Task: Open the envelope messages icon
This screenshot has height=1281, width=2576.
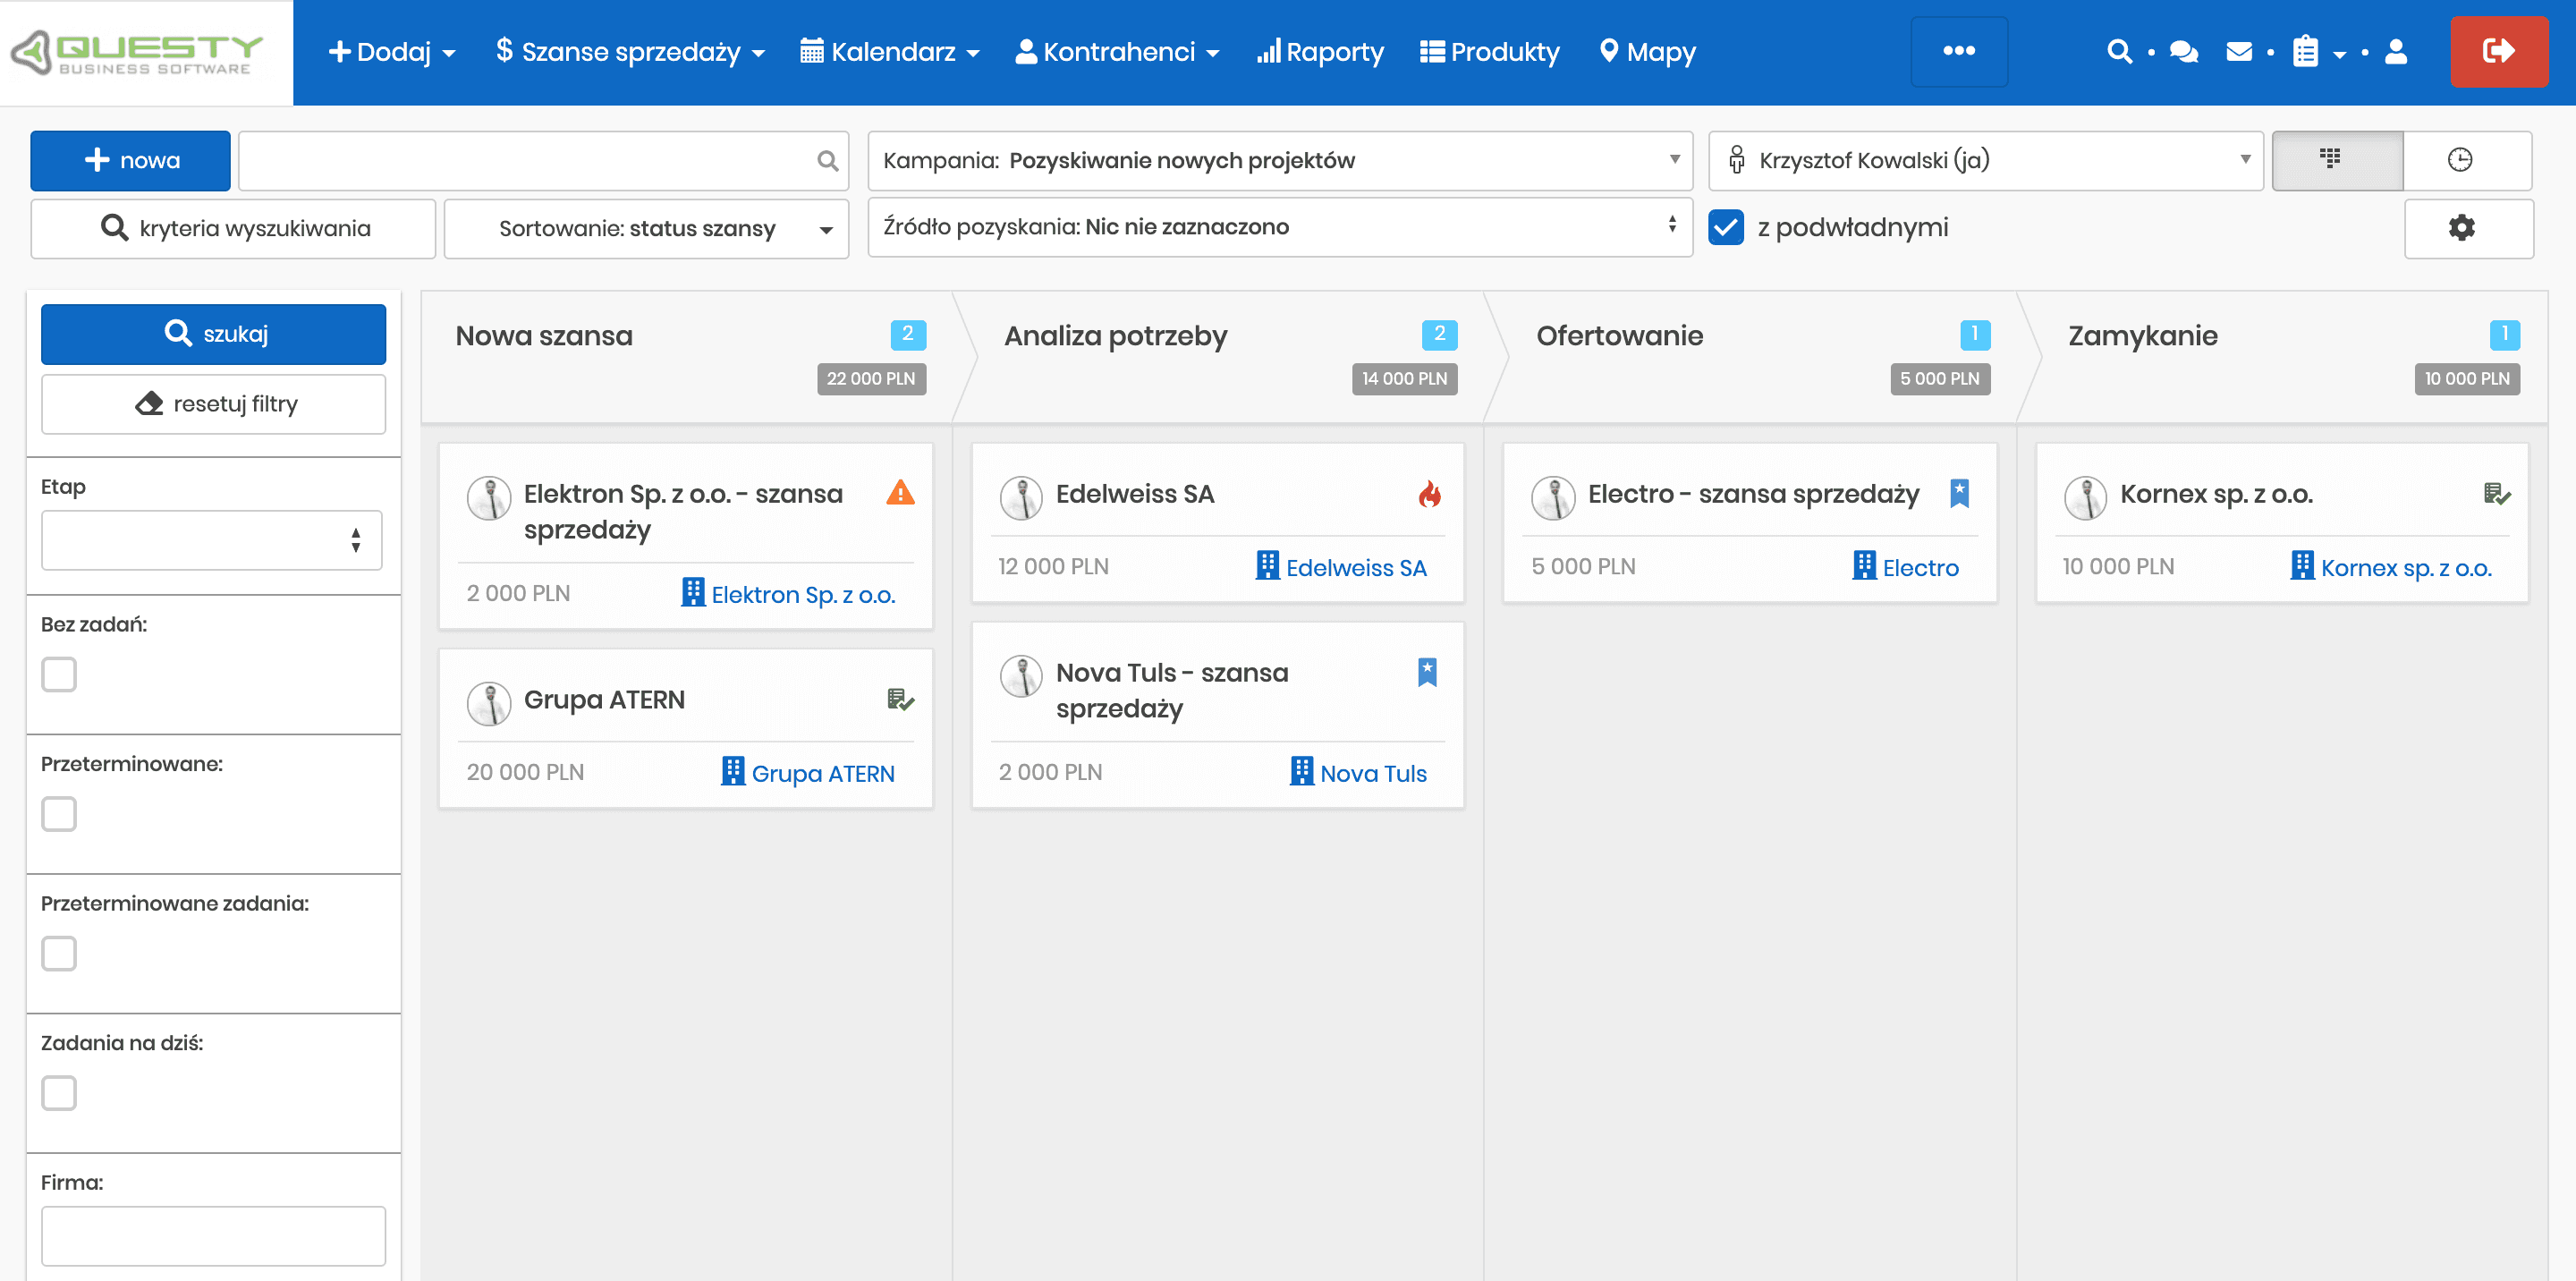Action: pos(2239,51)
